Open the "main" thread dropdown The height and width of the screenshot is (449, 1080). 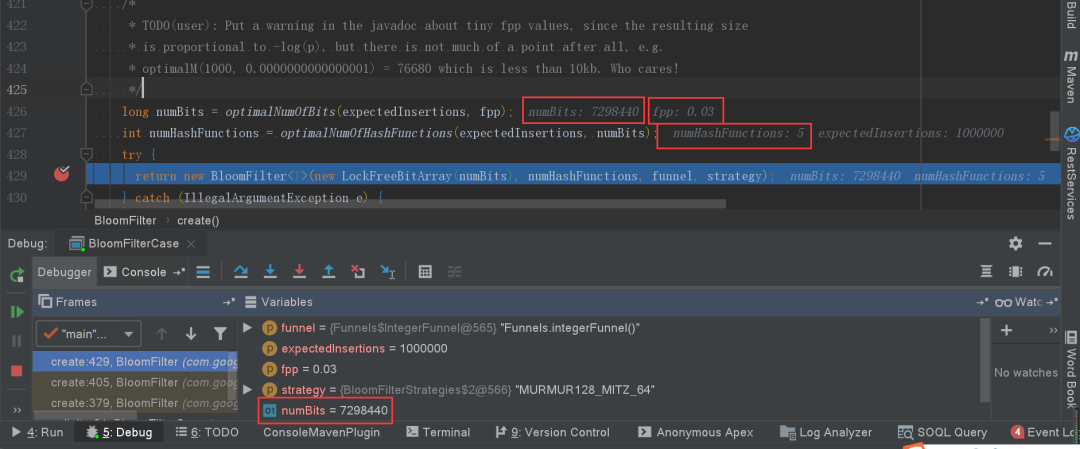coord(87,334)
